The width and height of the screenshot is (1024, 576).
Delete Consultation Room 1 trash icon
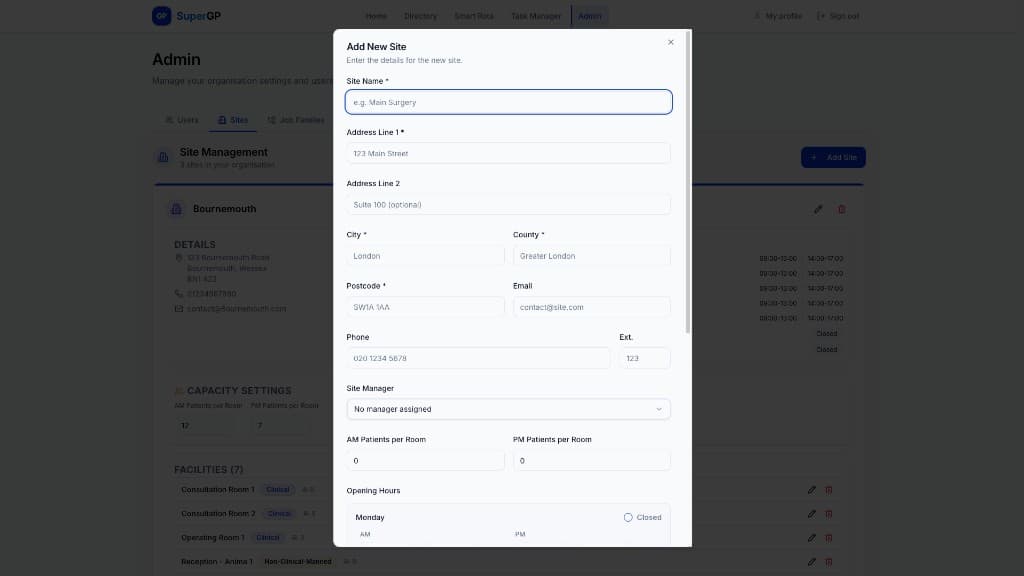click(829, 490)
